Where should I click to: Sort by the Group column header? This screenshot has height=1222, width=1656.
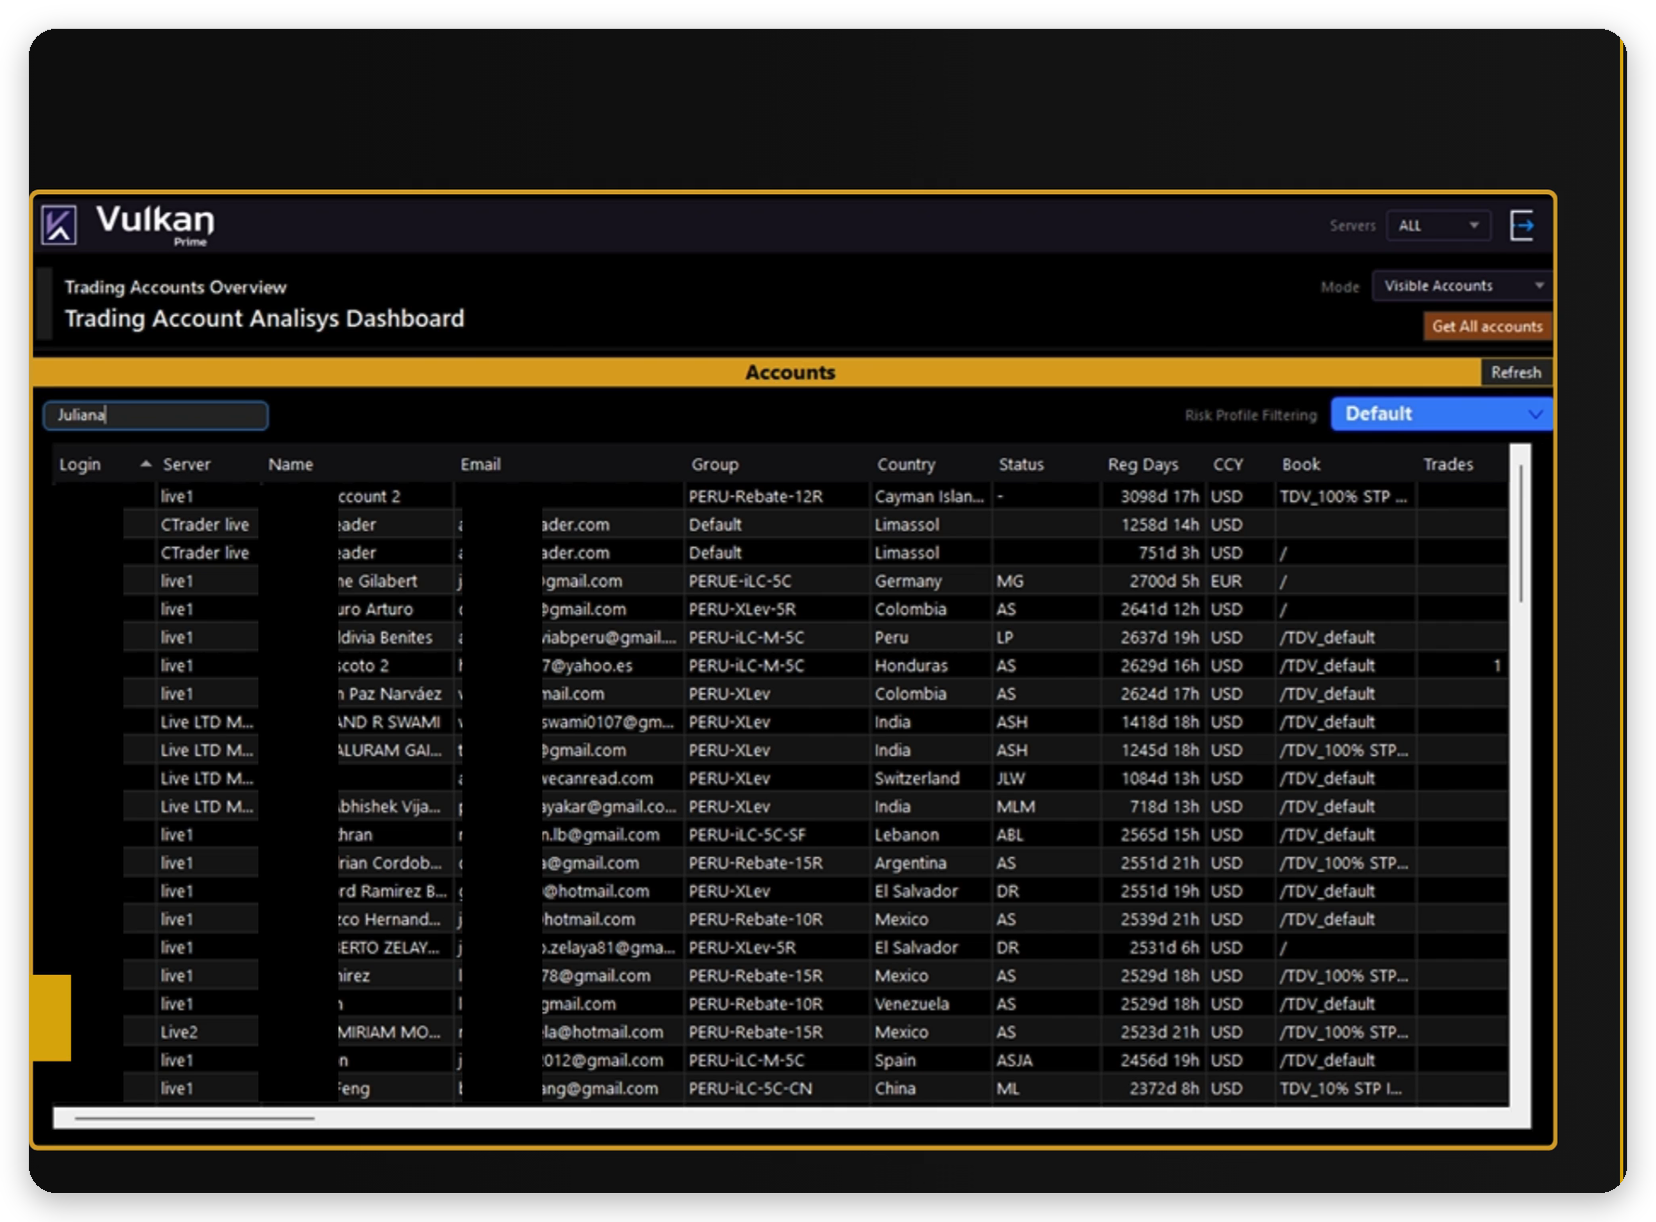[715, 464]
